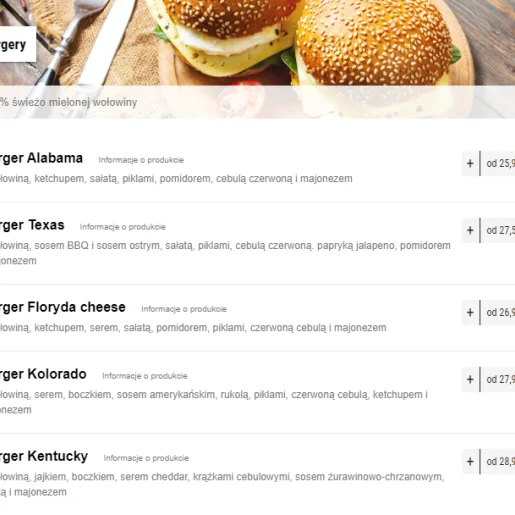This screenshot has width=515, height=515.
Task: Add Burger Alabama with the plus icon
Action: 470,163
